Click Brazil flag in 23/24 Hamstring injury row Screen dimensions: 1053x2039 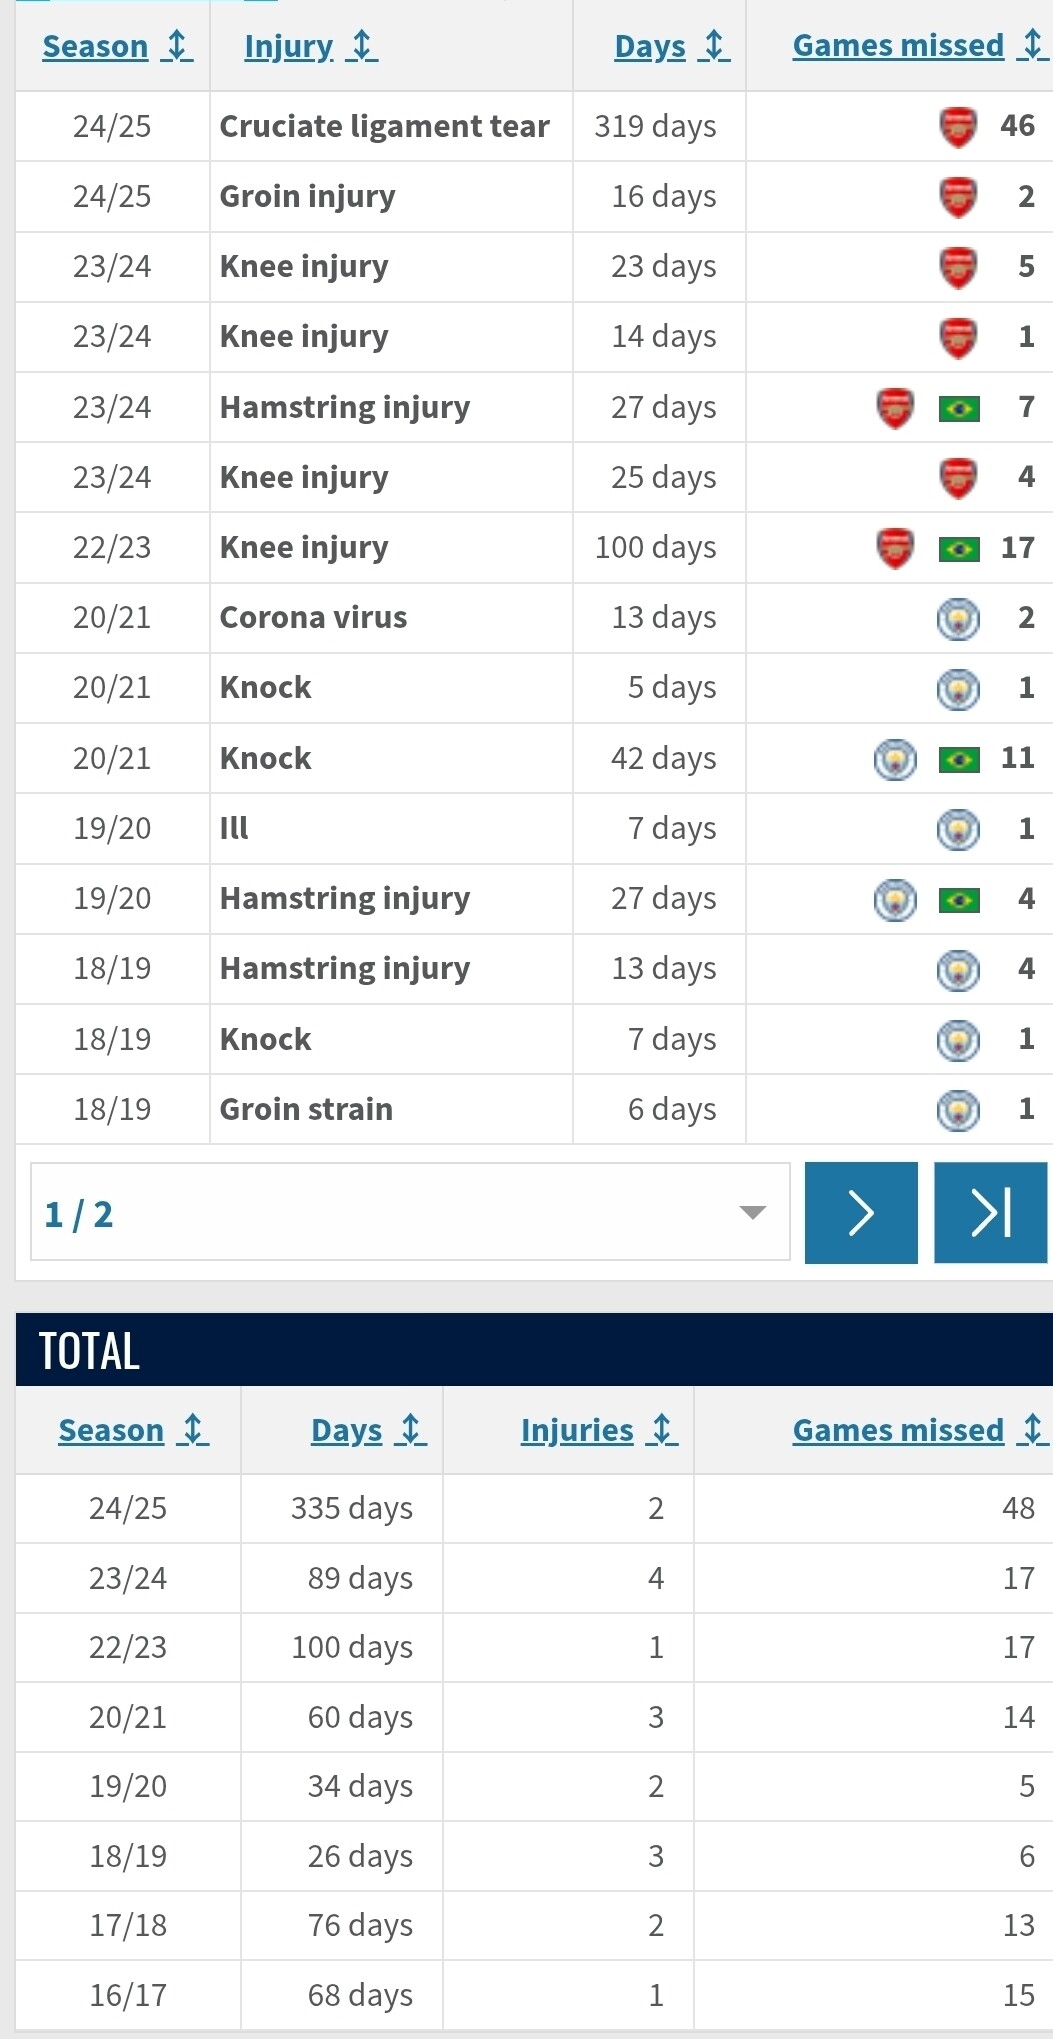click(959, 408)
